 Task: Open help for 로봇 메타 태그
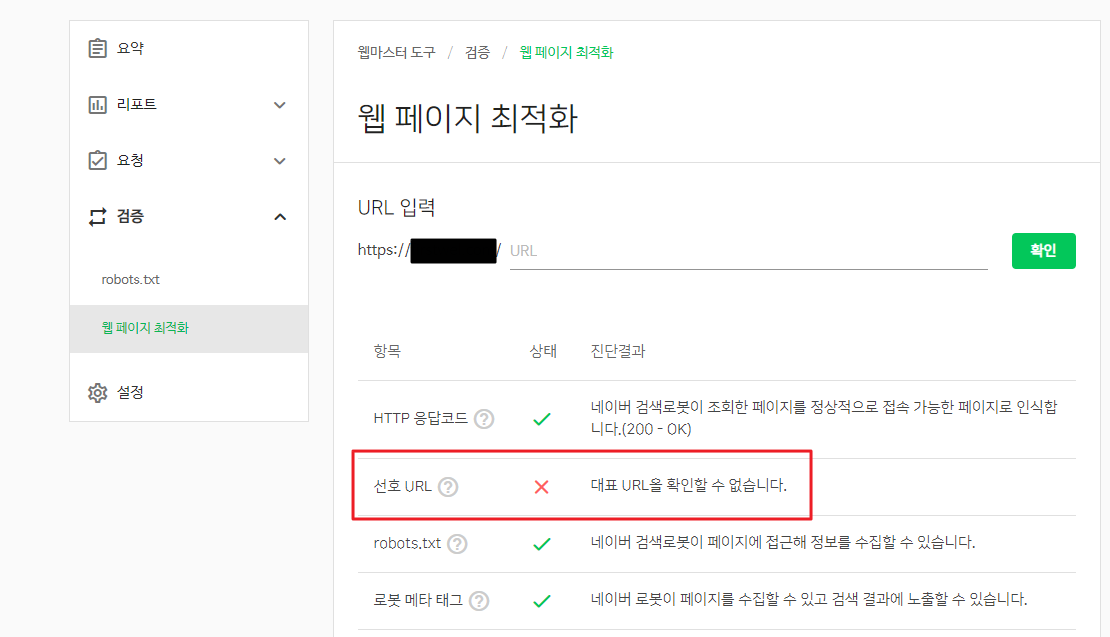[x=479, y=601]
